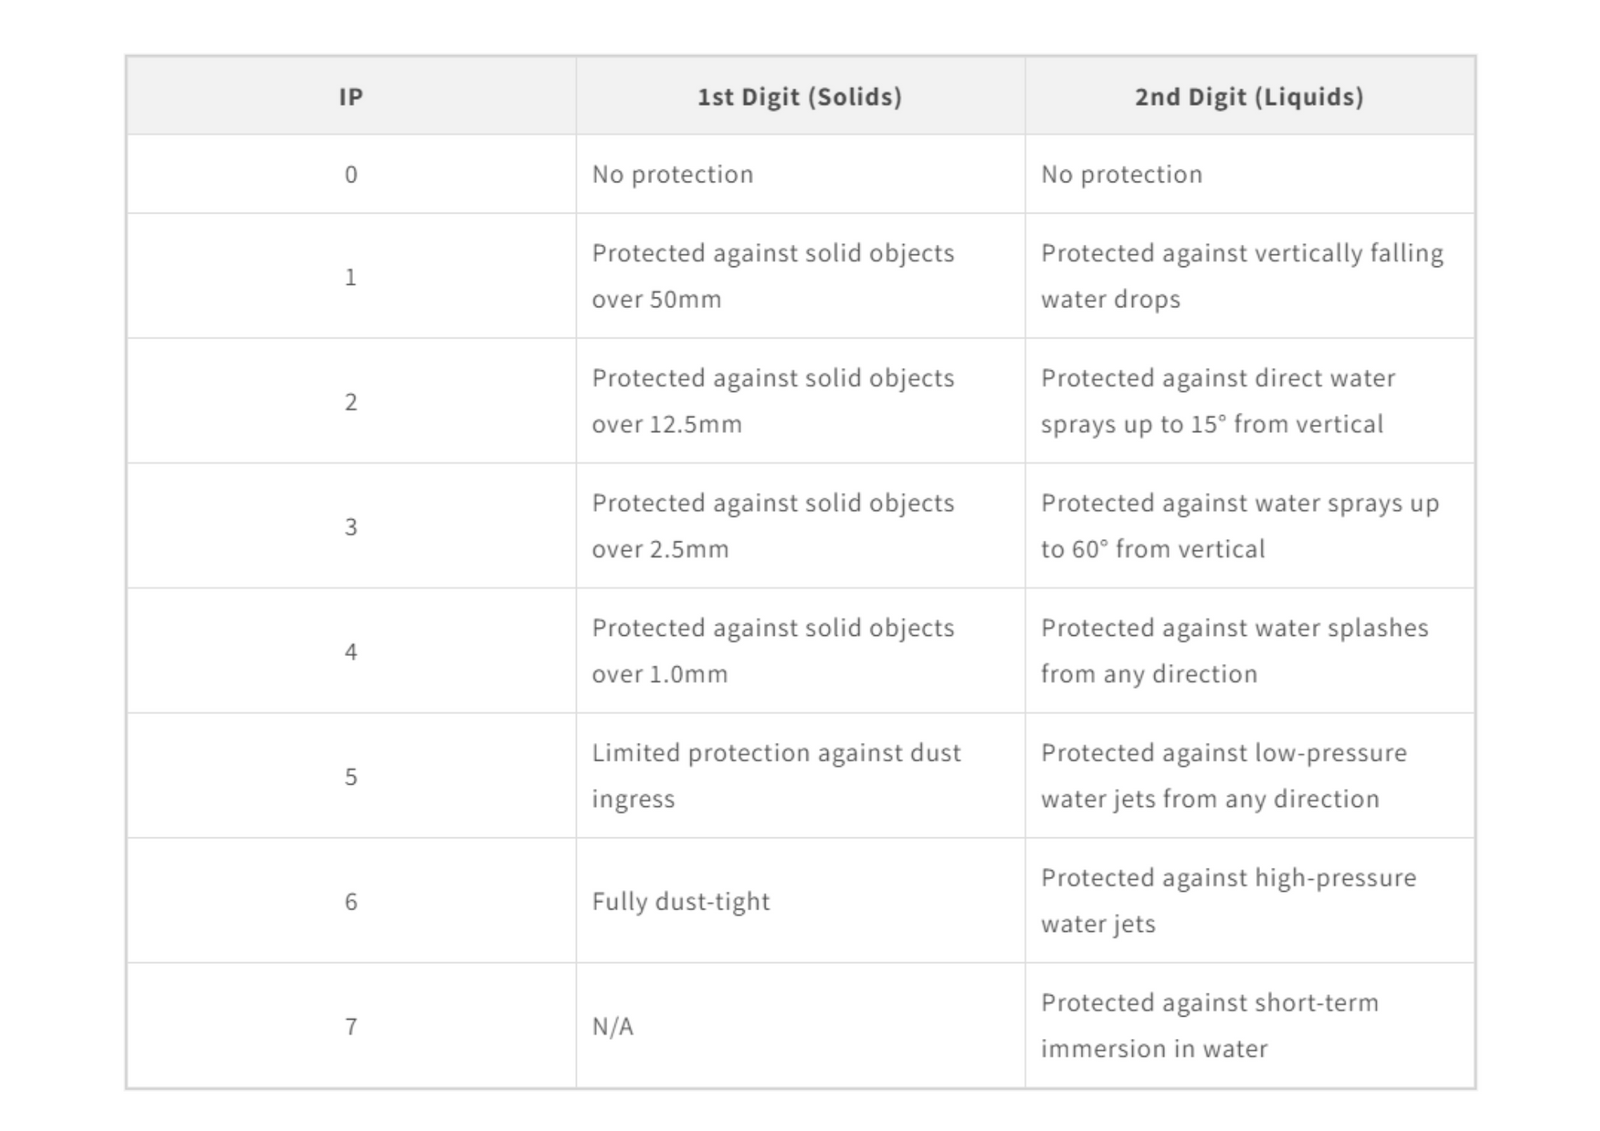Click IP row number 5
Viewport: 1600px width, 1131px height.
350,777
